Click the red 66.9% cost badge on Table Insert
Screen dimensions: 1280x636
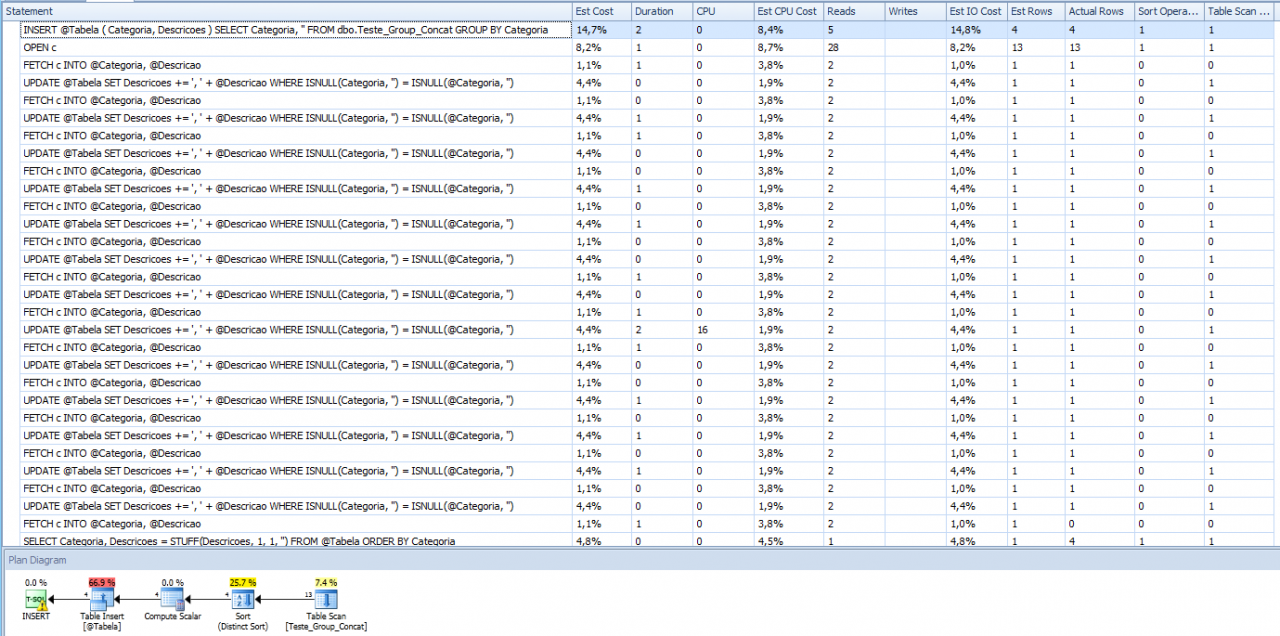coord(101,581)
